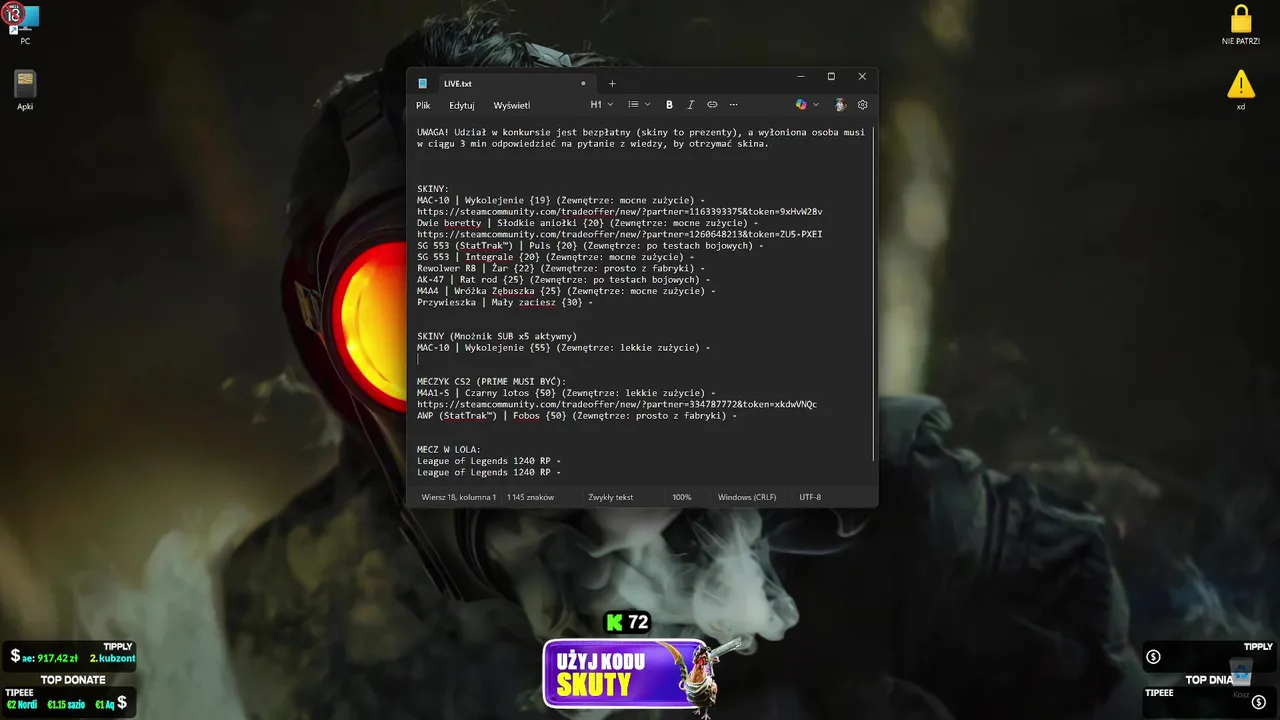Expand the H1 heading style dropdown
This screenshot has height=720, width=1280.
click(x=602, y=105)
